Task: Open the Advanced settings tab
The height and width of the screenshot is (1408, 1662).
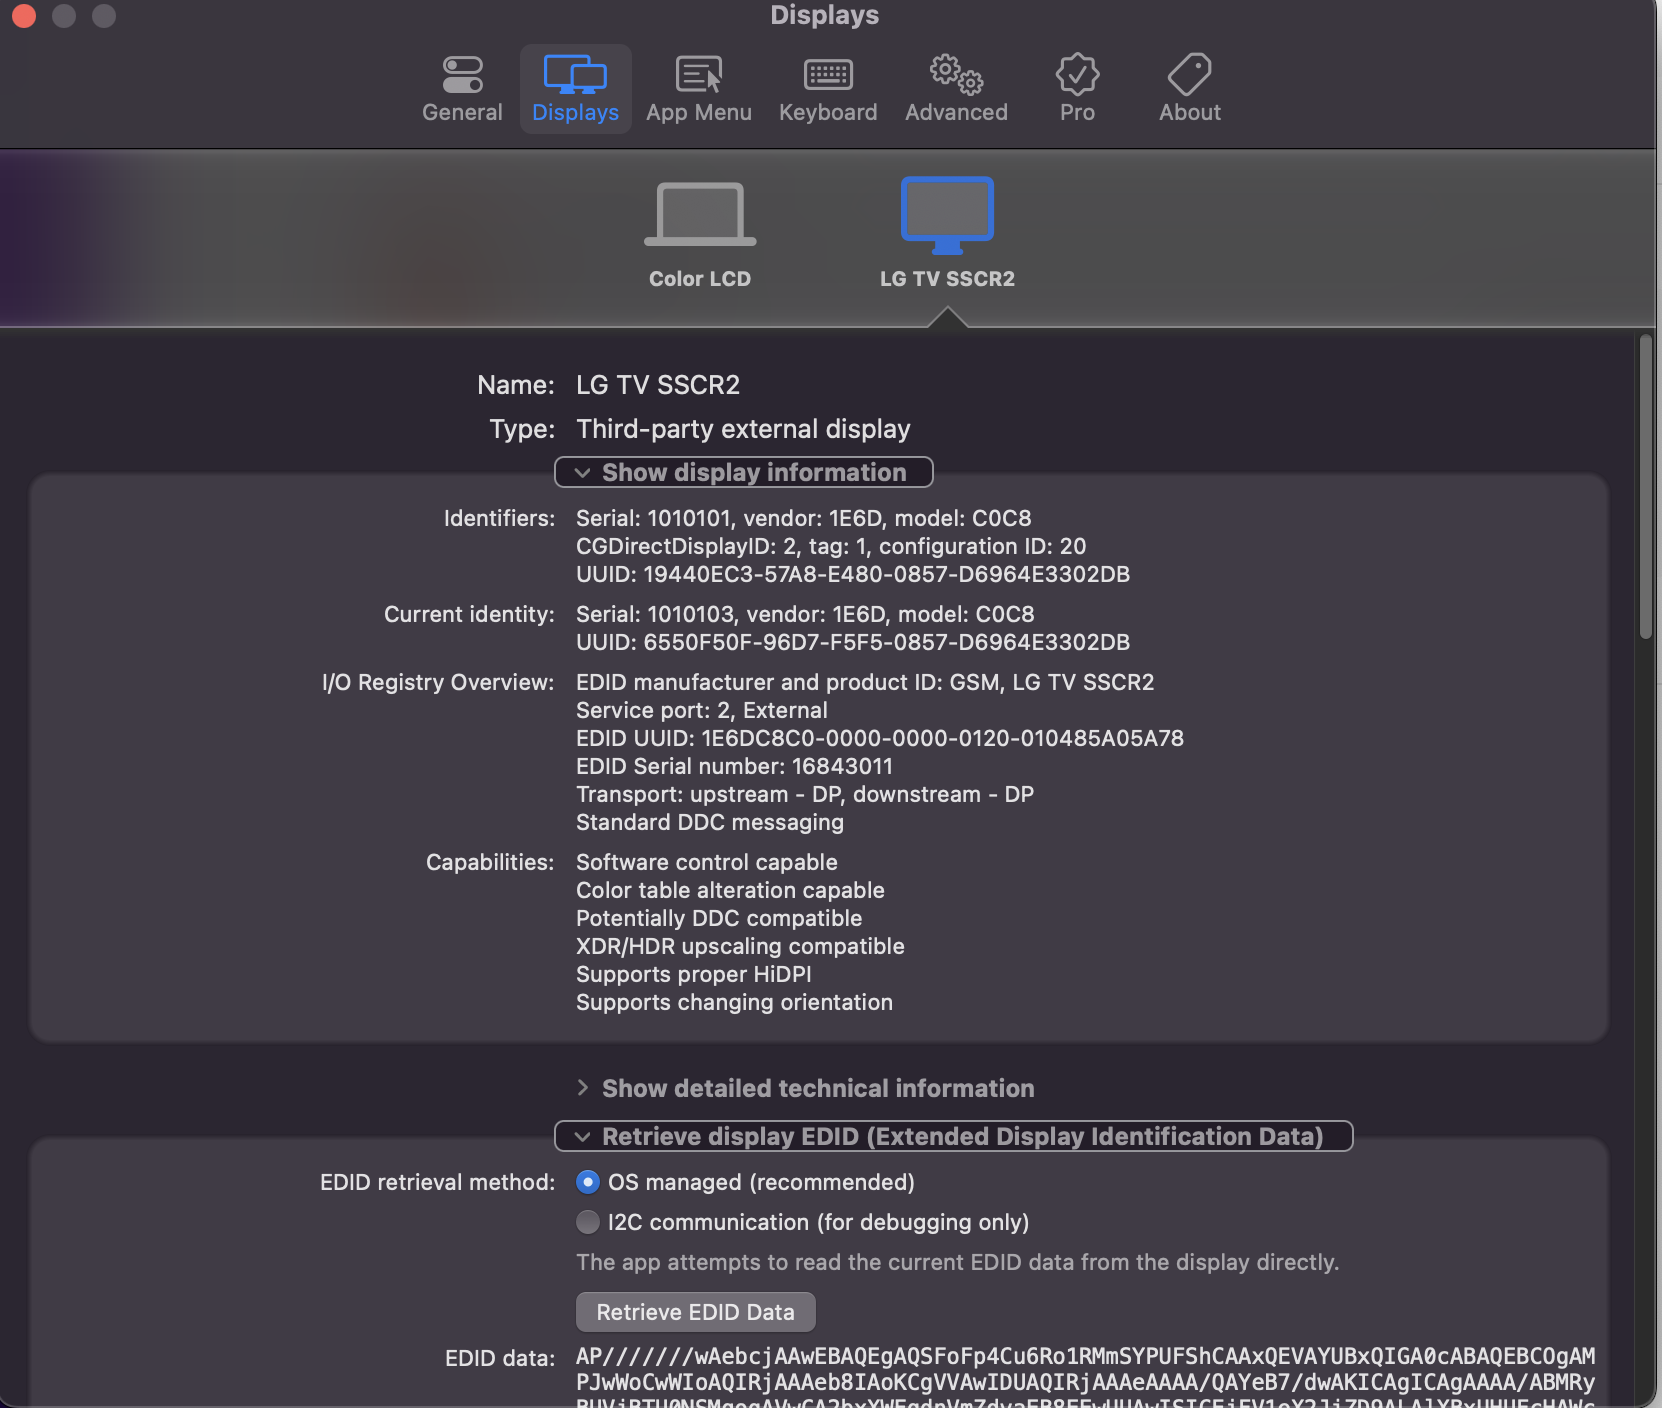Action: tap(956, 89)
